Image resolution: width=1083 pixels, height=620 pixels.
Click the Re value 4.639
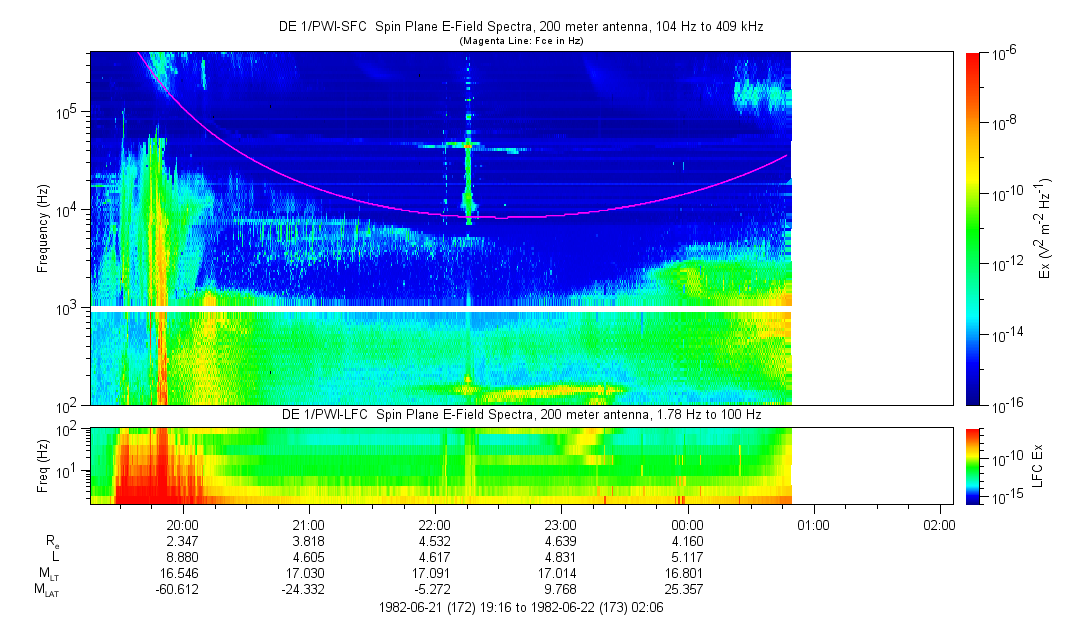click(560, 541)
